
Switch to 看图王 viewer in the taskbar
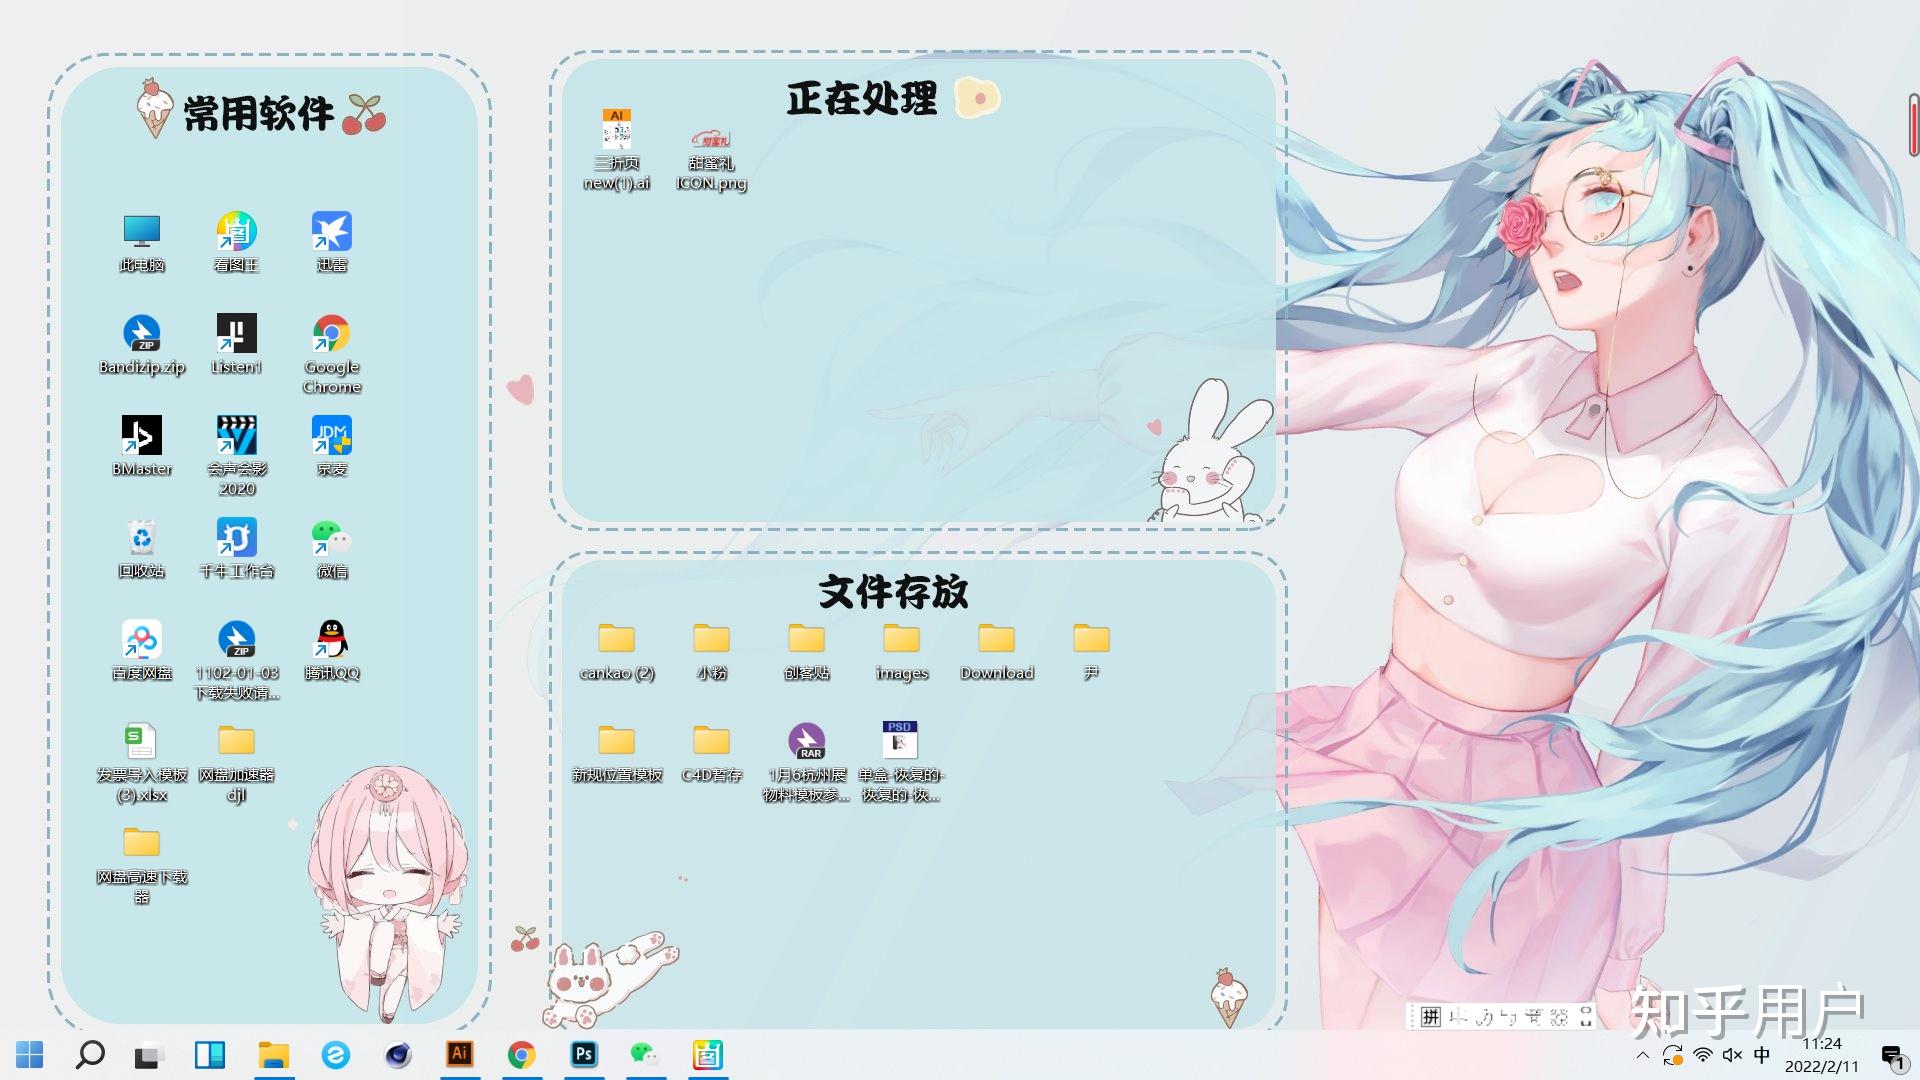[x=708, y=1054]
